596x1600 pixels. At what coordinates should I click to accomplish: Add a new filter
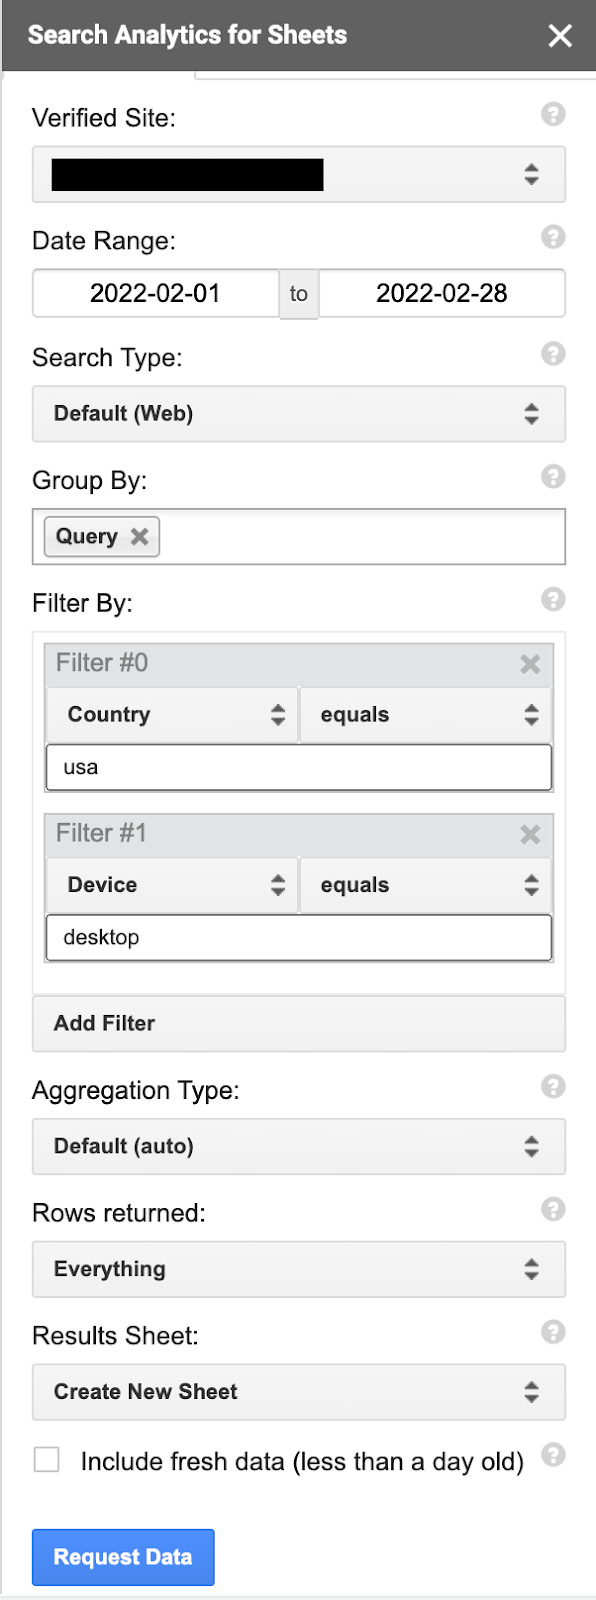298,1023
